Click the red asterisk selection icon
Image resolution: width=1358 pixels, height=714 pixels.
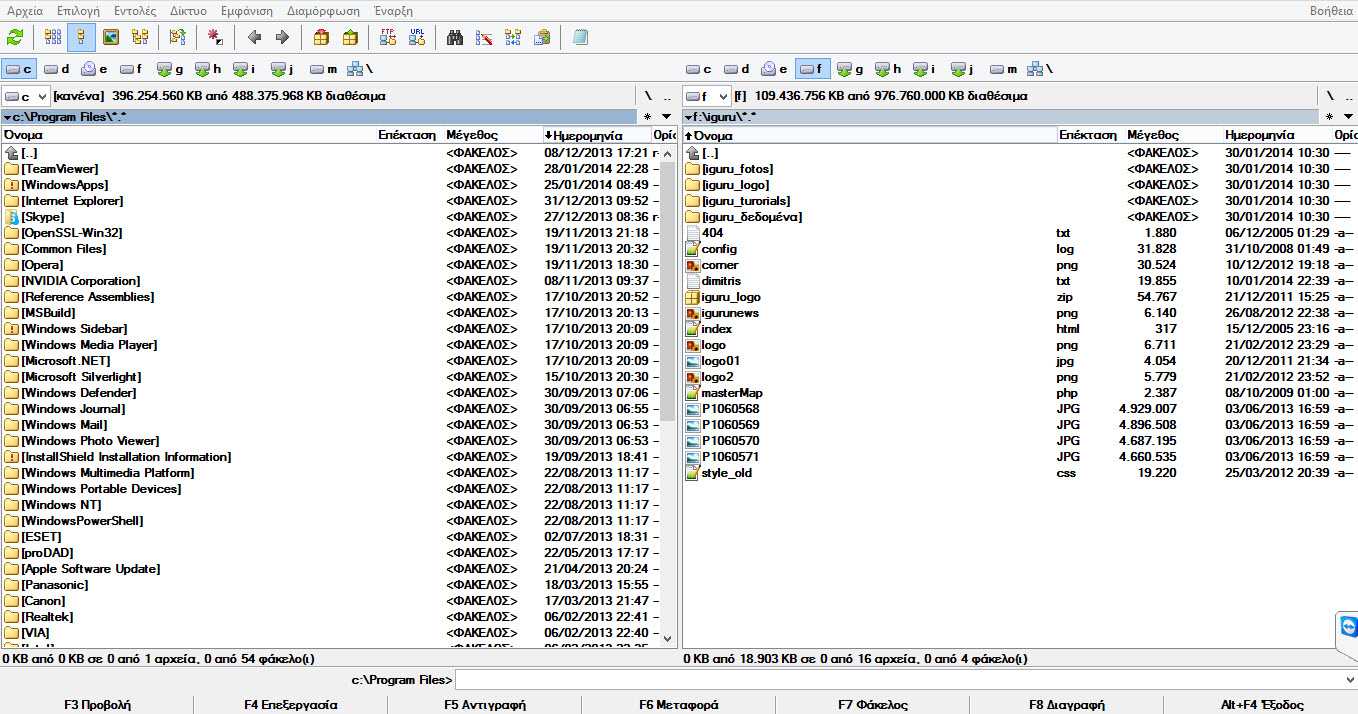215,38
